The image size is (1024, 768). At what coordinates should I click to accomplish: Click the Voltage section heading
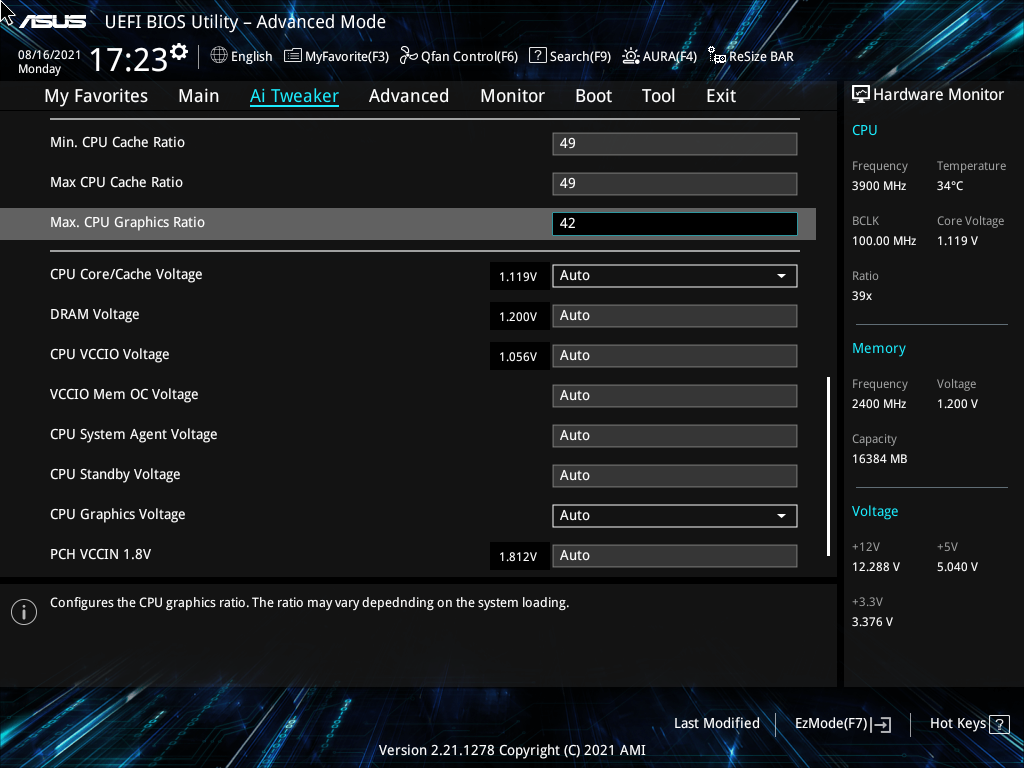click(x=875, y=511)
